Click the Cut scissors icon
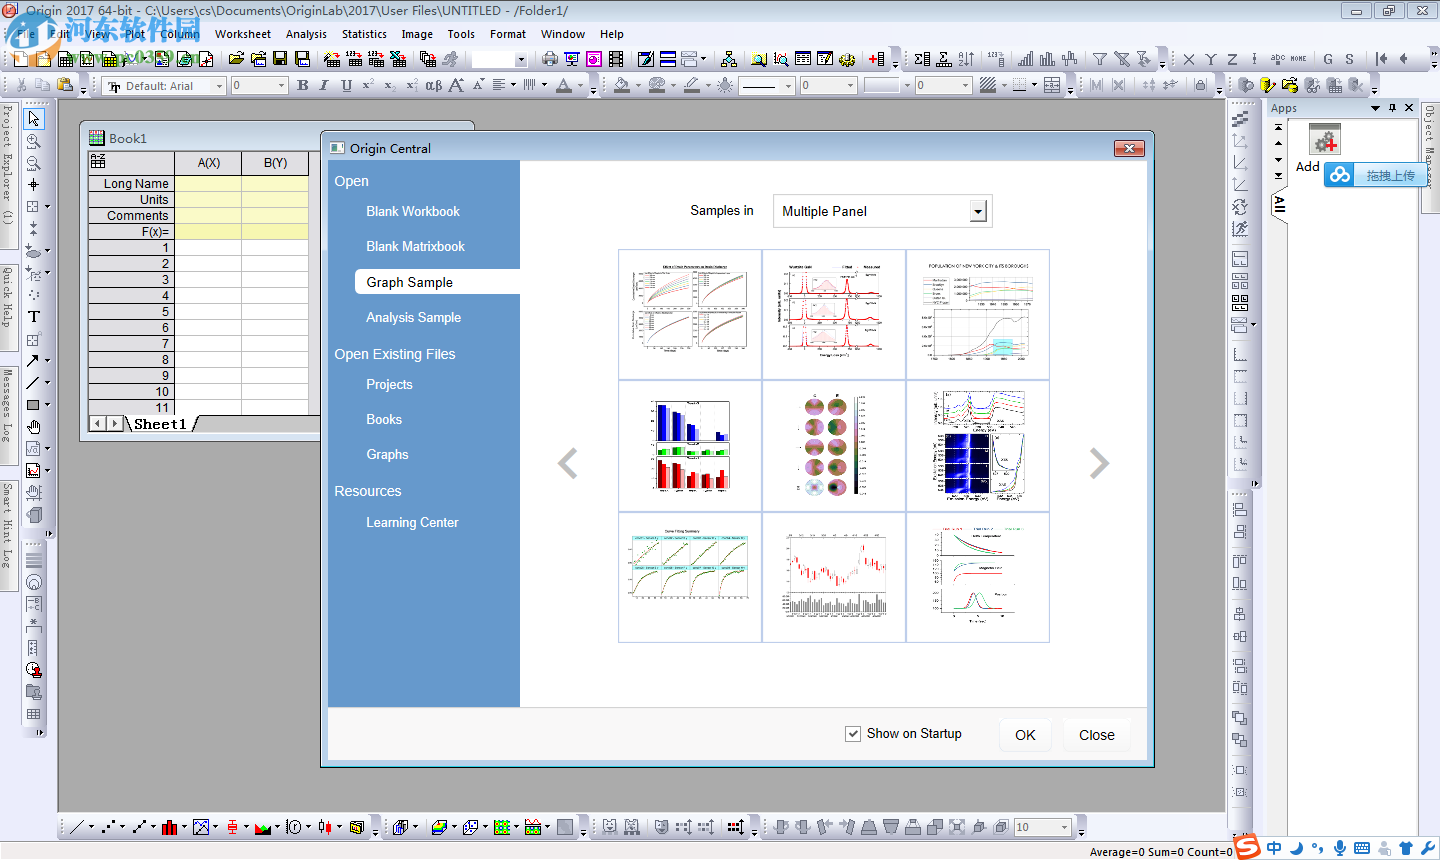The width and height of the screenshot is (1440, 860). coord(22,85)
